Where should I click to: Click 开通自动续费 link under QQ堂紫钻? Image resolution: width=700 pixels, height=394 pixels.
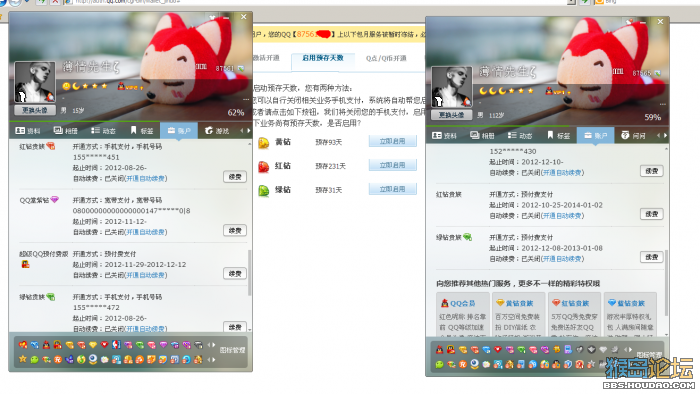coord(146,232)
